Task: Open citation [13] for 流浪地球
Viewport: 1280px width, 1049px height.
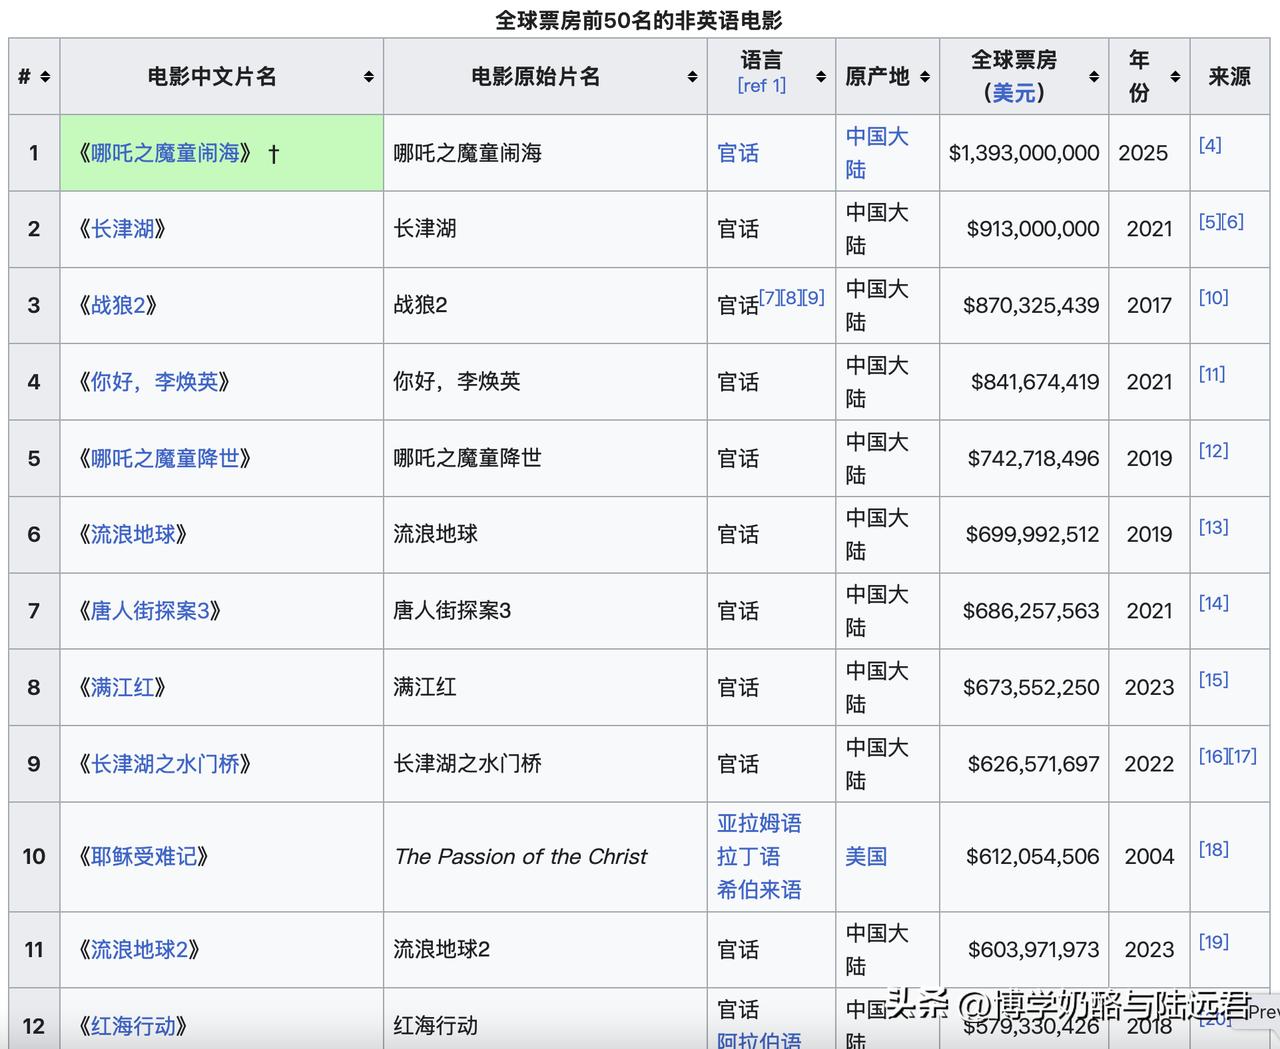Action: [1214, 527]
